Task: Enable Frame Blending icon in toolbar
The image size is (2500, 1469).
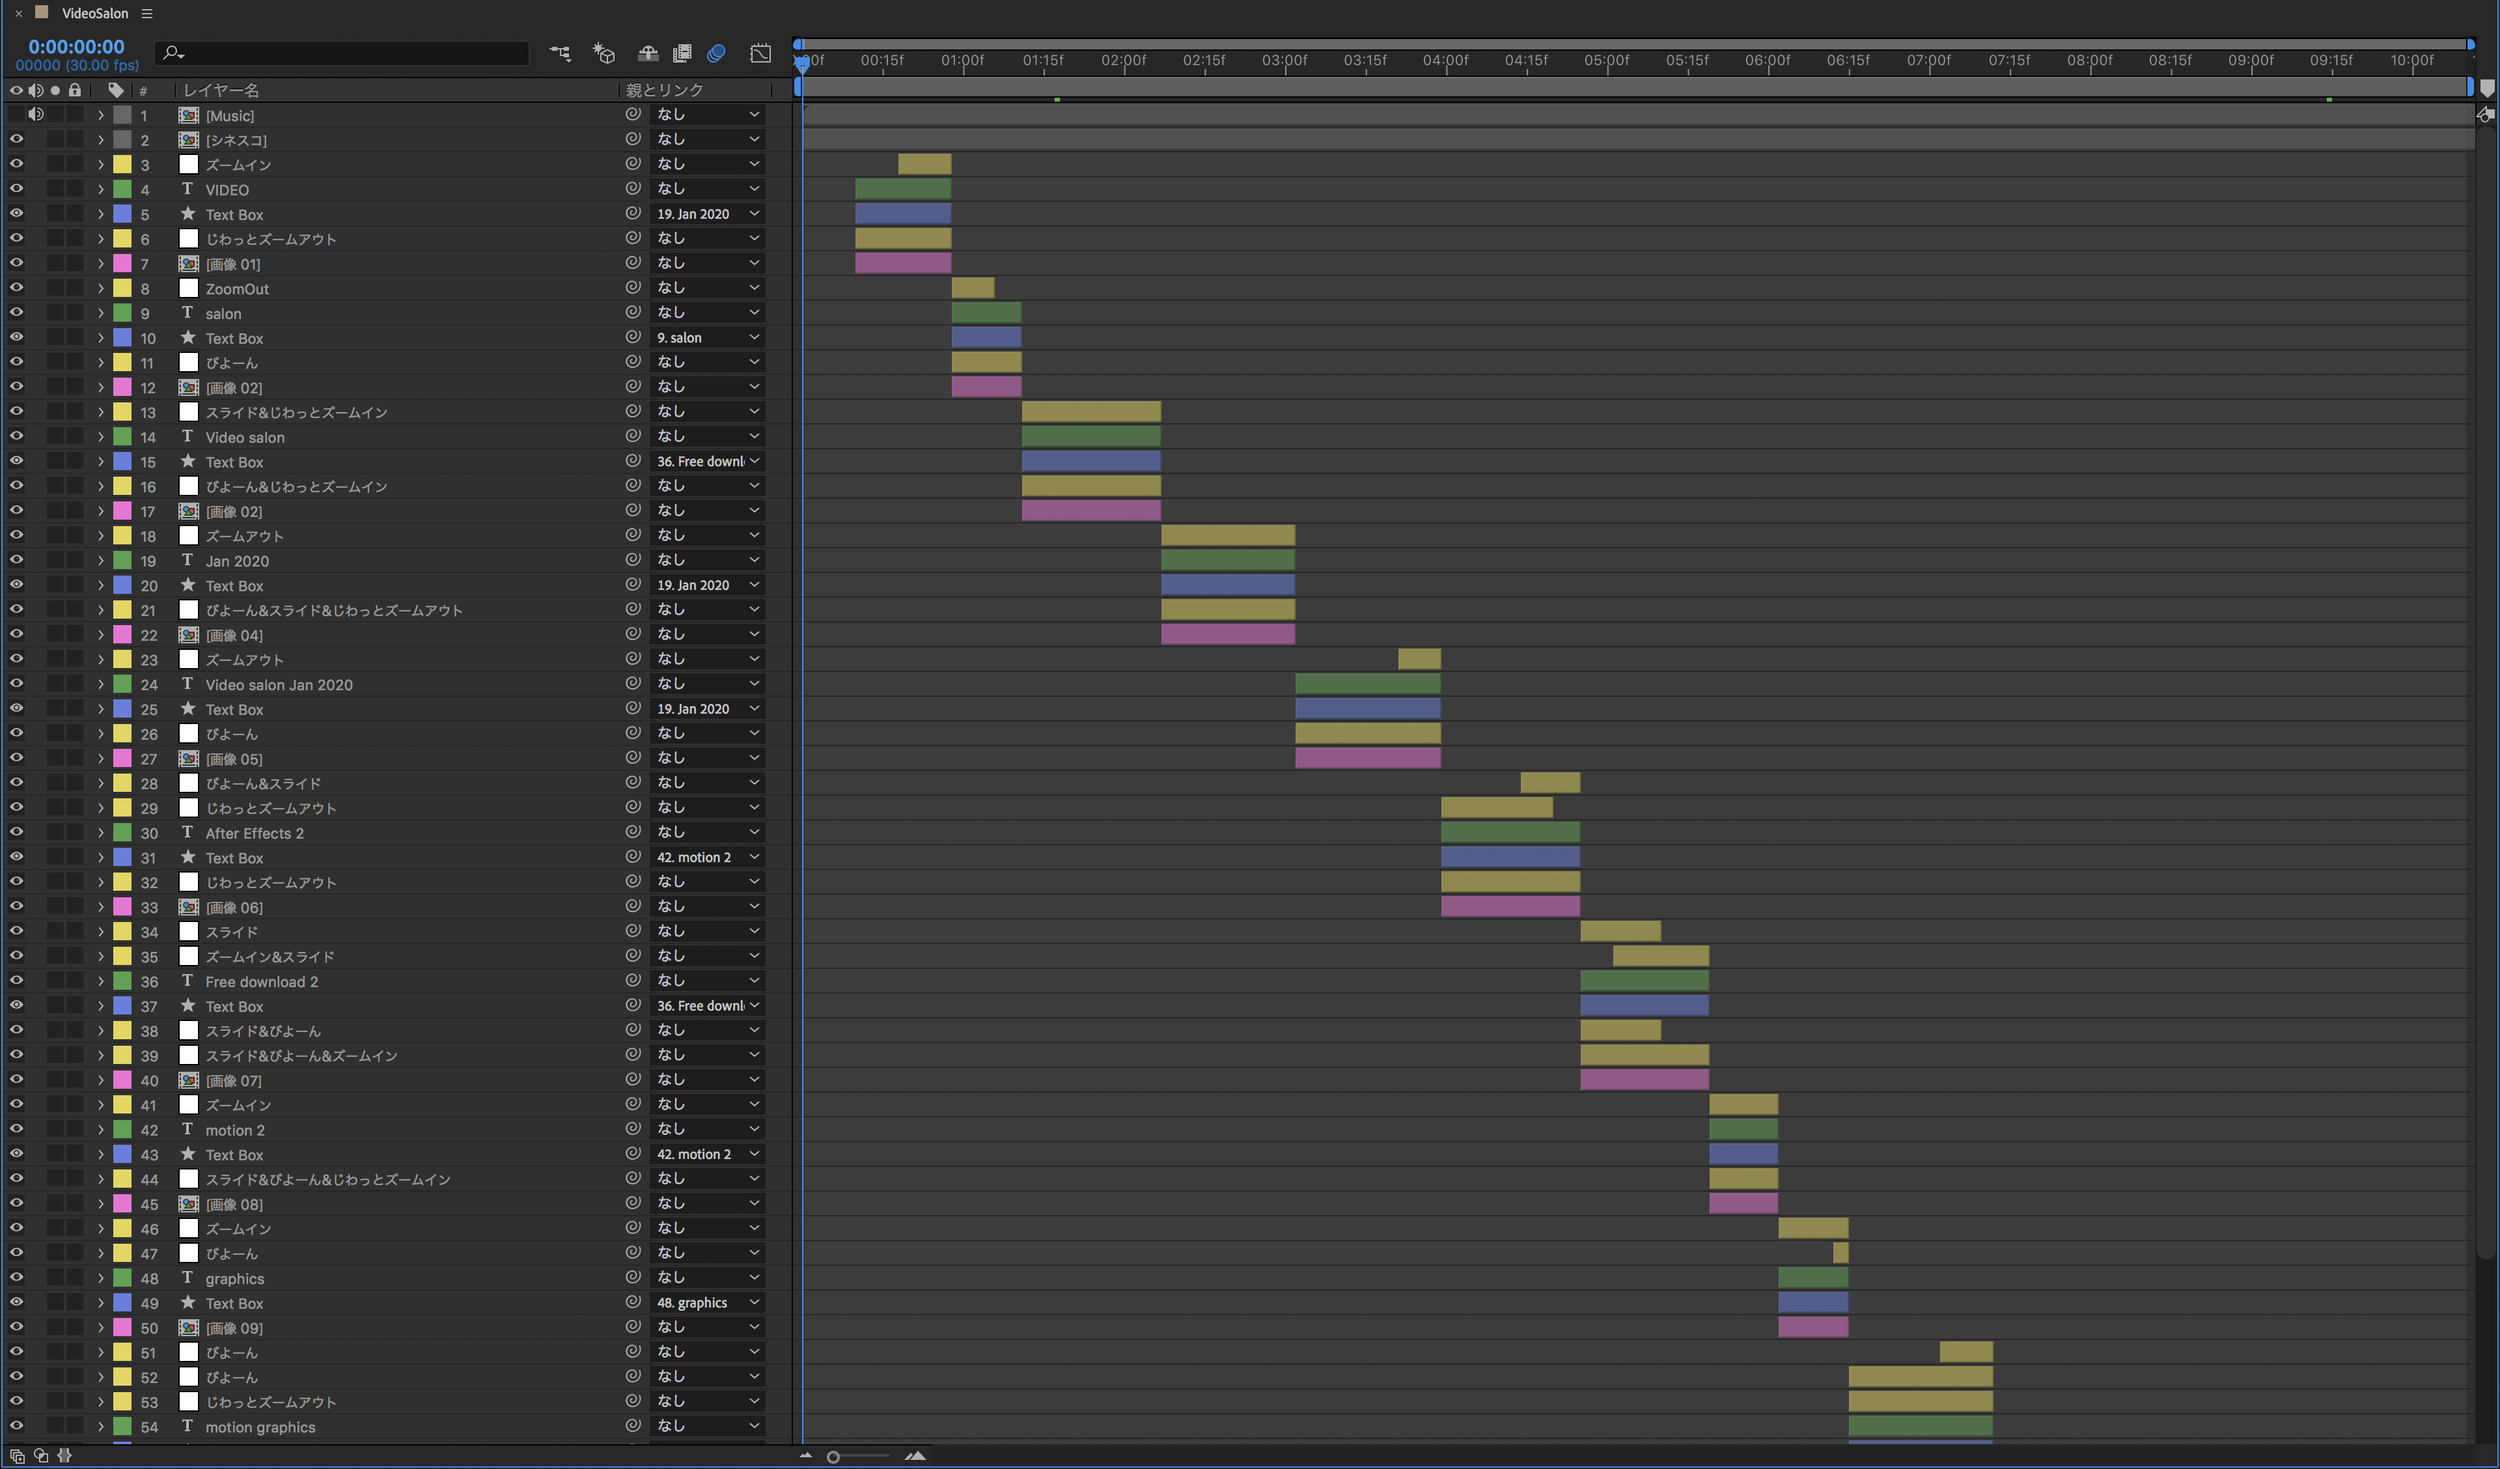Action: click(682, 53)
